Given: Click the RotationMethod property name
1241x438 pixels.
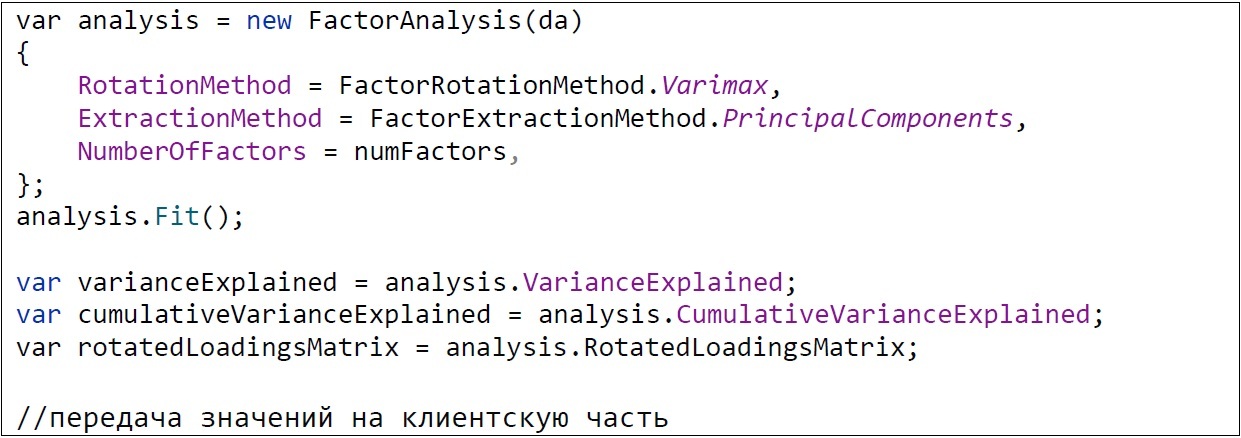Looking at the screenshot, I should coord(185,86).
